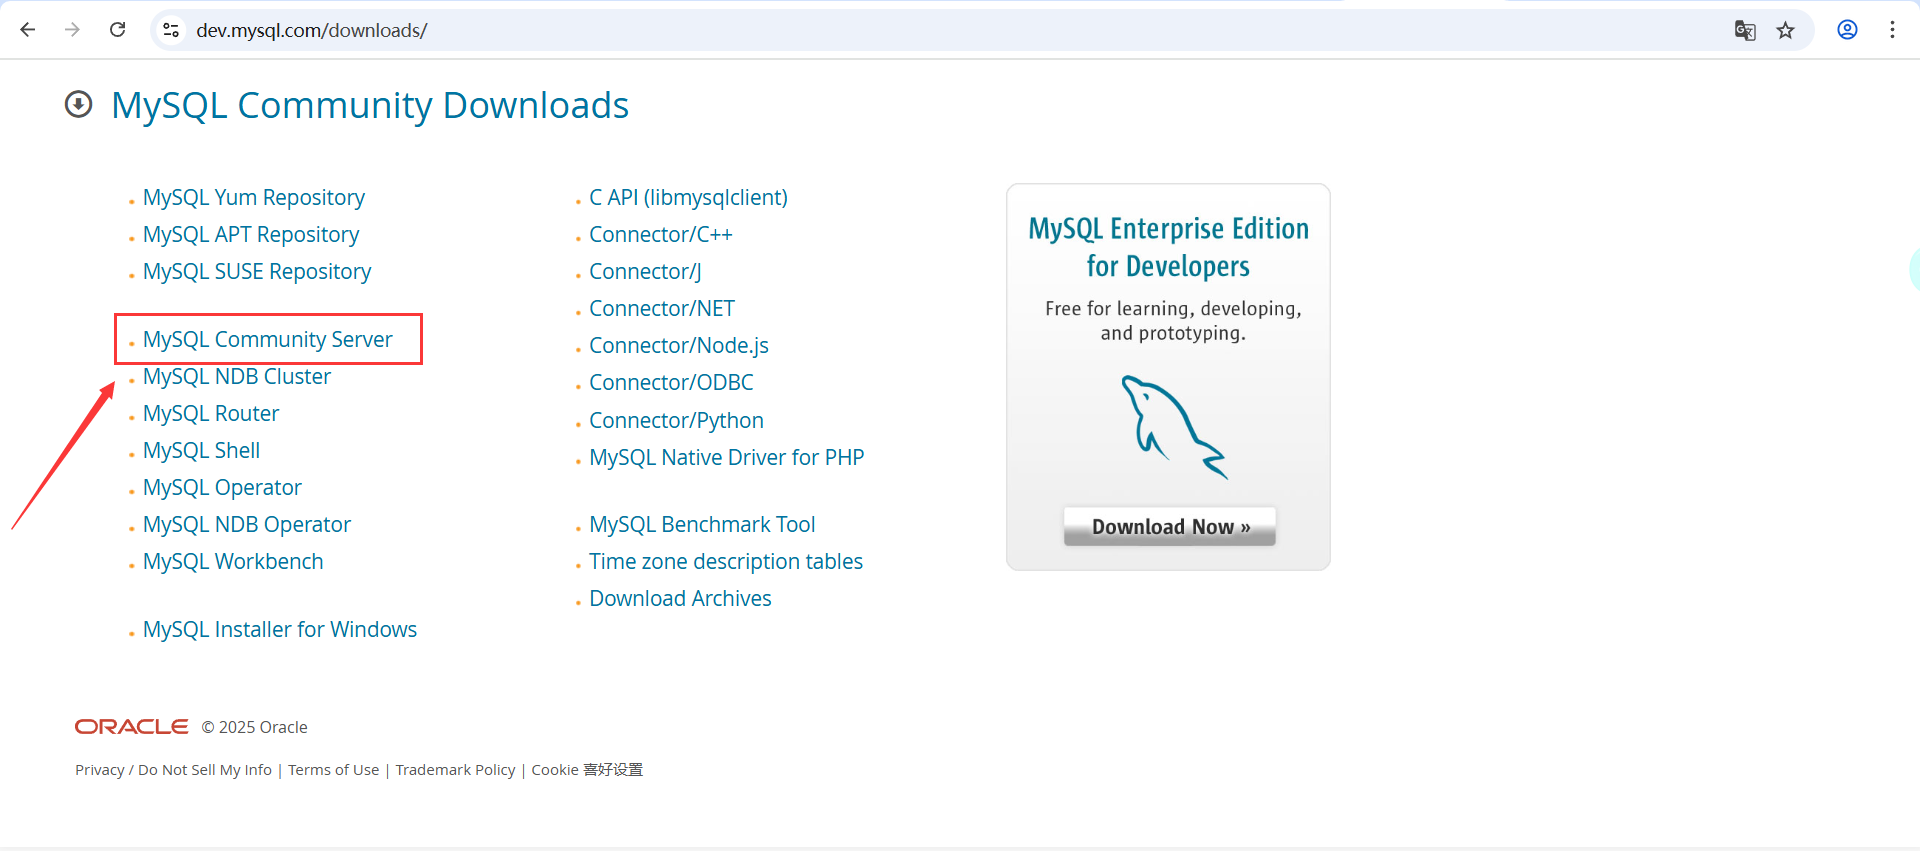Open MySQL Workbench

[x=233, y=561]
